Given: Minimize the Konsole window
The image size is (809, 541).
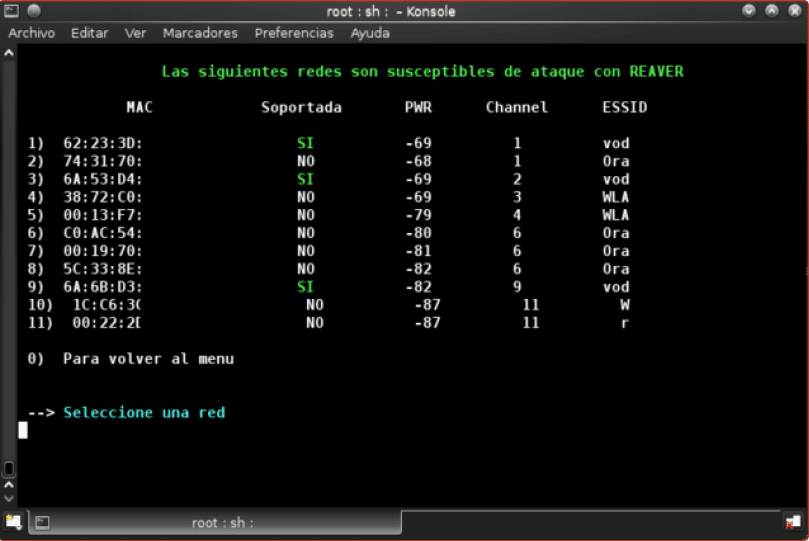Looking at the screenshot, I should coord(749,10).
